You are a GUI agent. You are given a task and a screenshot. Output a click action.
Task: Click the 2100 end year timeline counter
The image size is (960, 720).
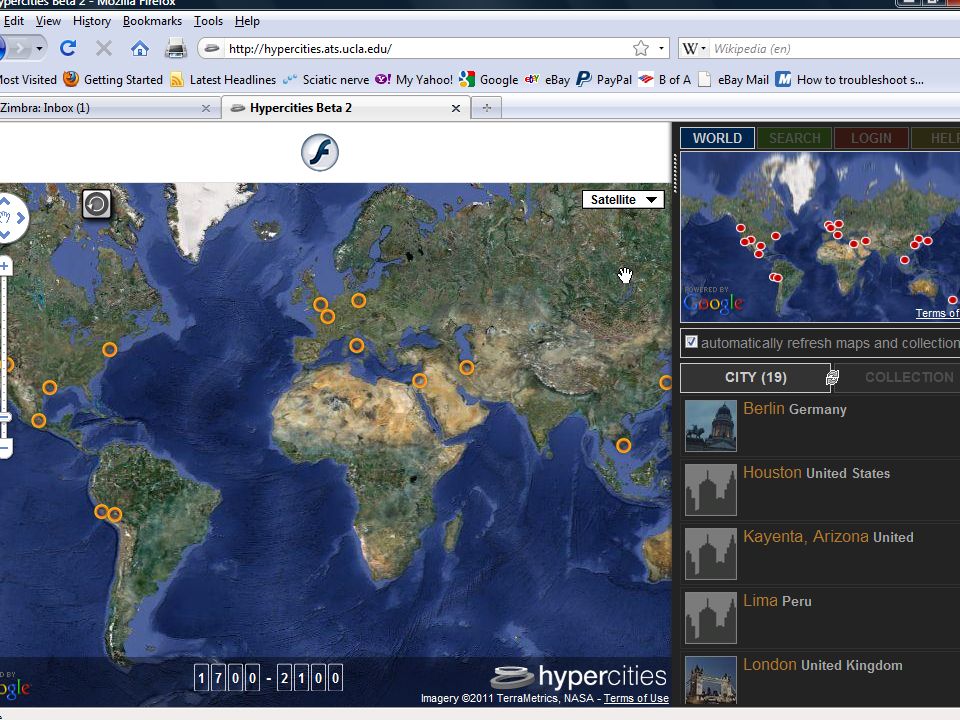click(310, 678)
